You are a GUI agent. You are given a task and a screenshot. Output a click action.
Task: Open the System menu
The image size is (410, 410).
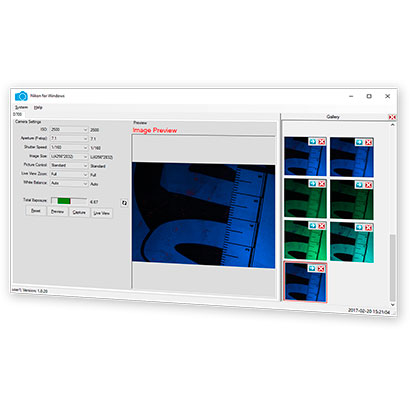coord(21,107)
